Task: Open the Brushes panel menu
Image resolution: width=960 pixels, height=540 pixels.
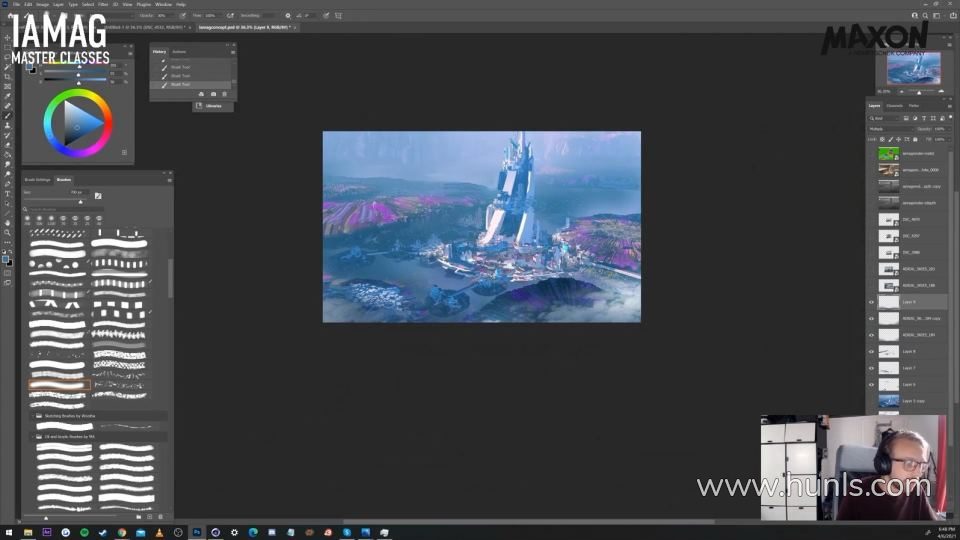Action: pos(170,180)
